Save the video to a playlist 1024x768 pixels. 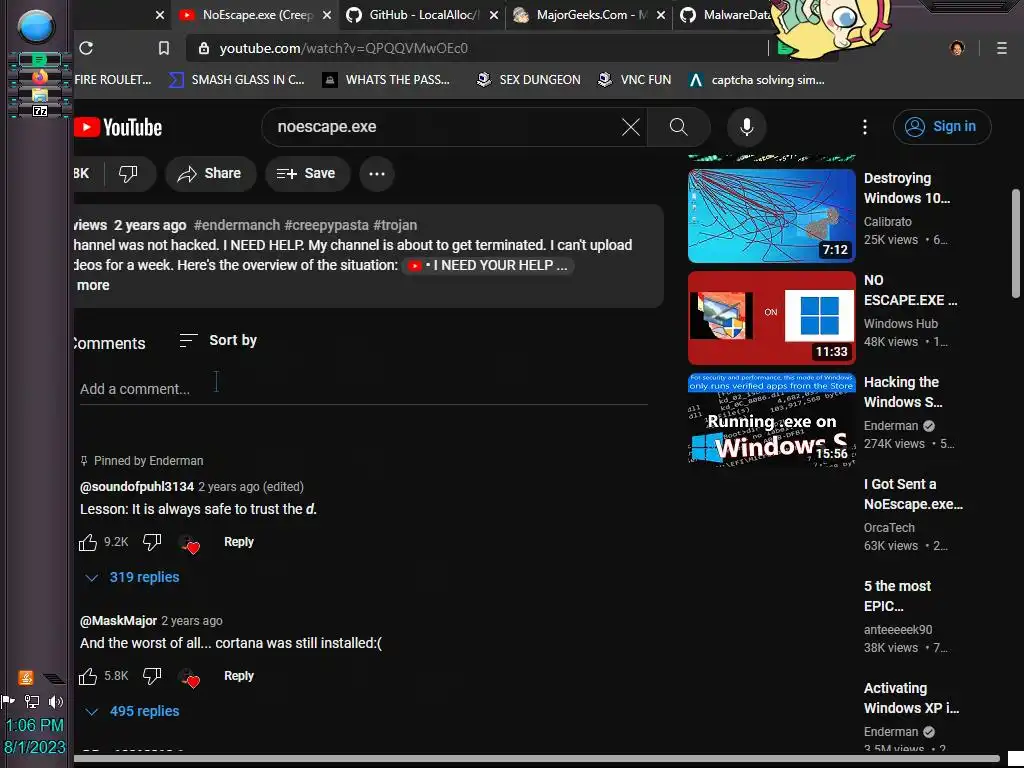(x=307, y=174)
